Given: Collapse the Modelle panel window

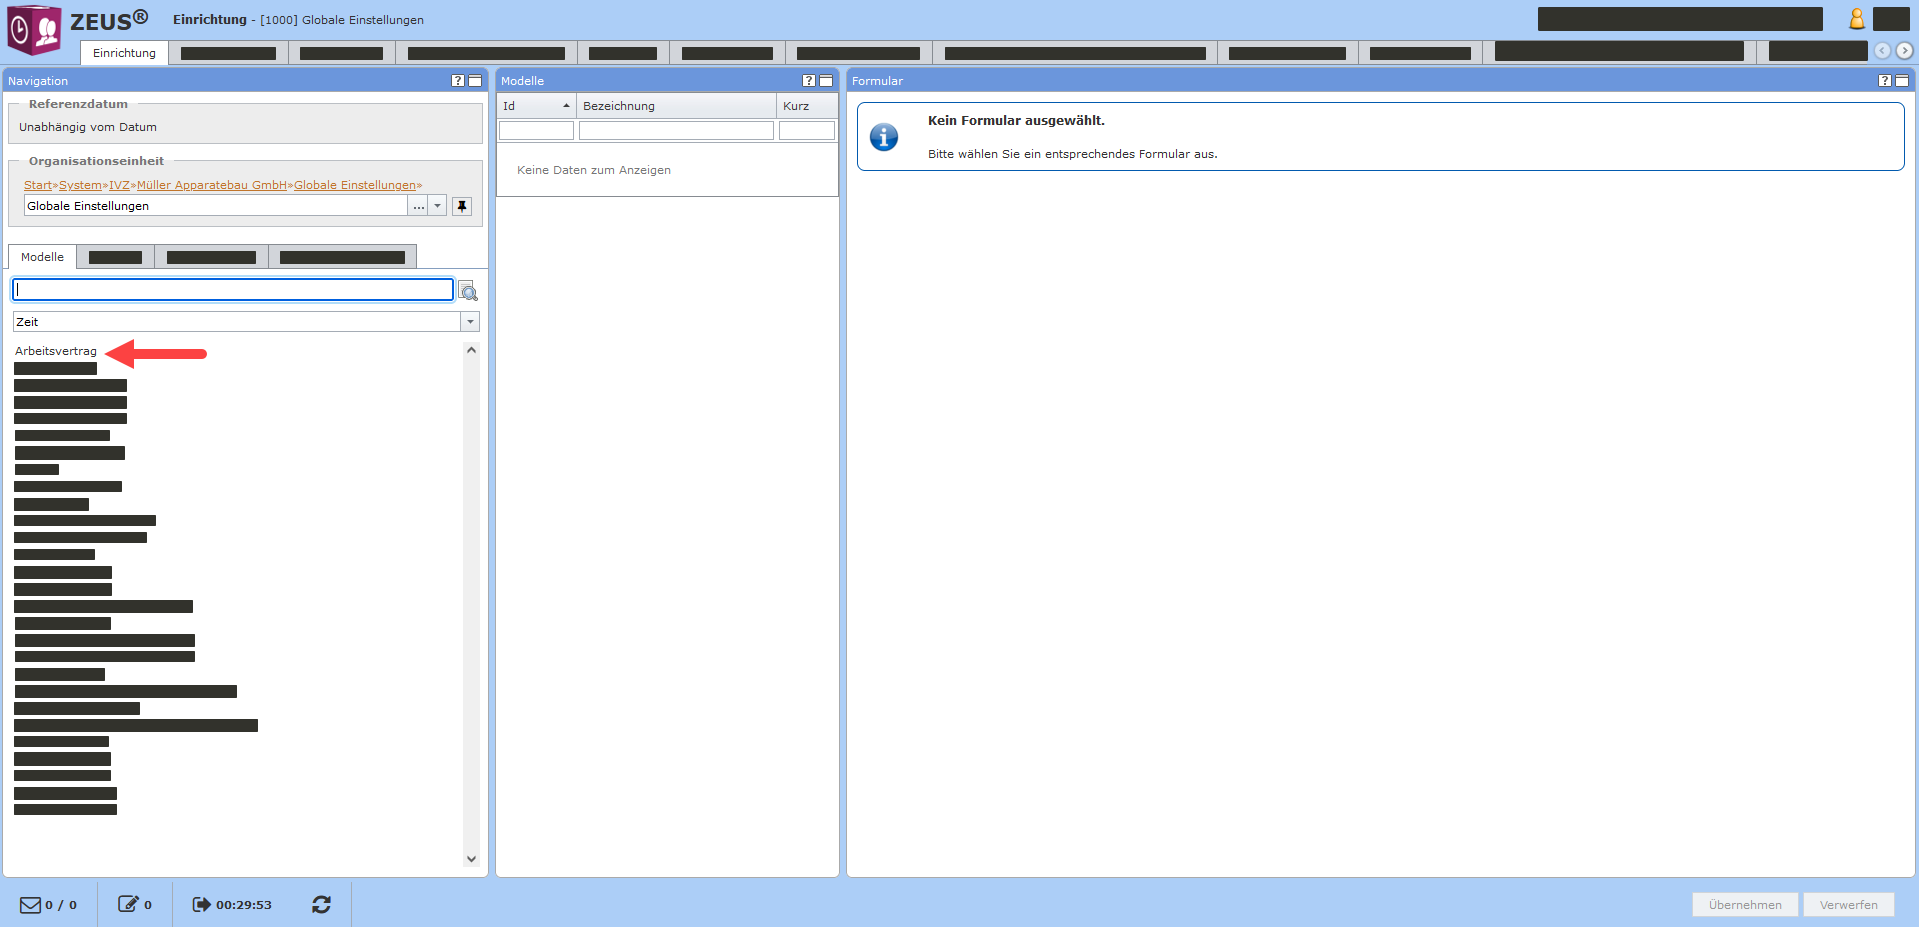Looking at the screenshot, I should point(826,81).
